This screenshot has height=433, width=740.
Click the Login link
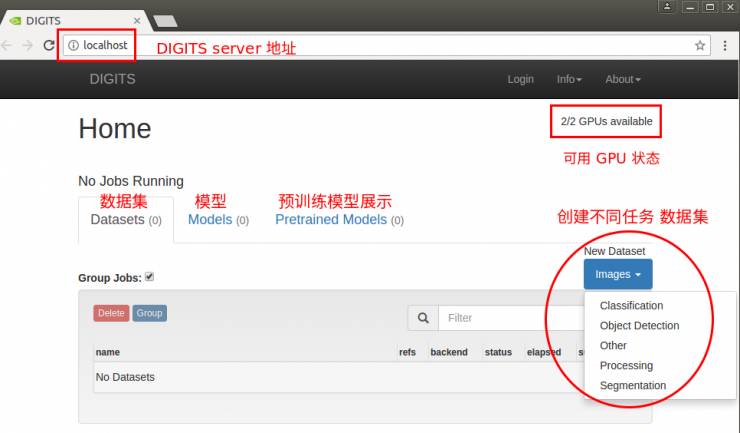coord(521,79)
